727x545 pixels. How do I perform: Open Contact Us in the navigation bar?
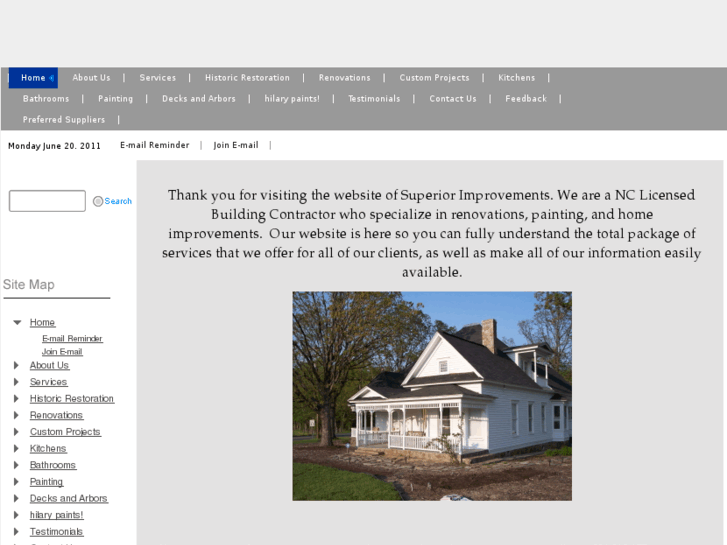click(453, 99)
